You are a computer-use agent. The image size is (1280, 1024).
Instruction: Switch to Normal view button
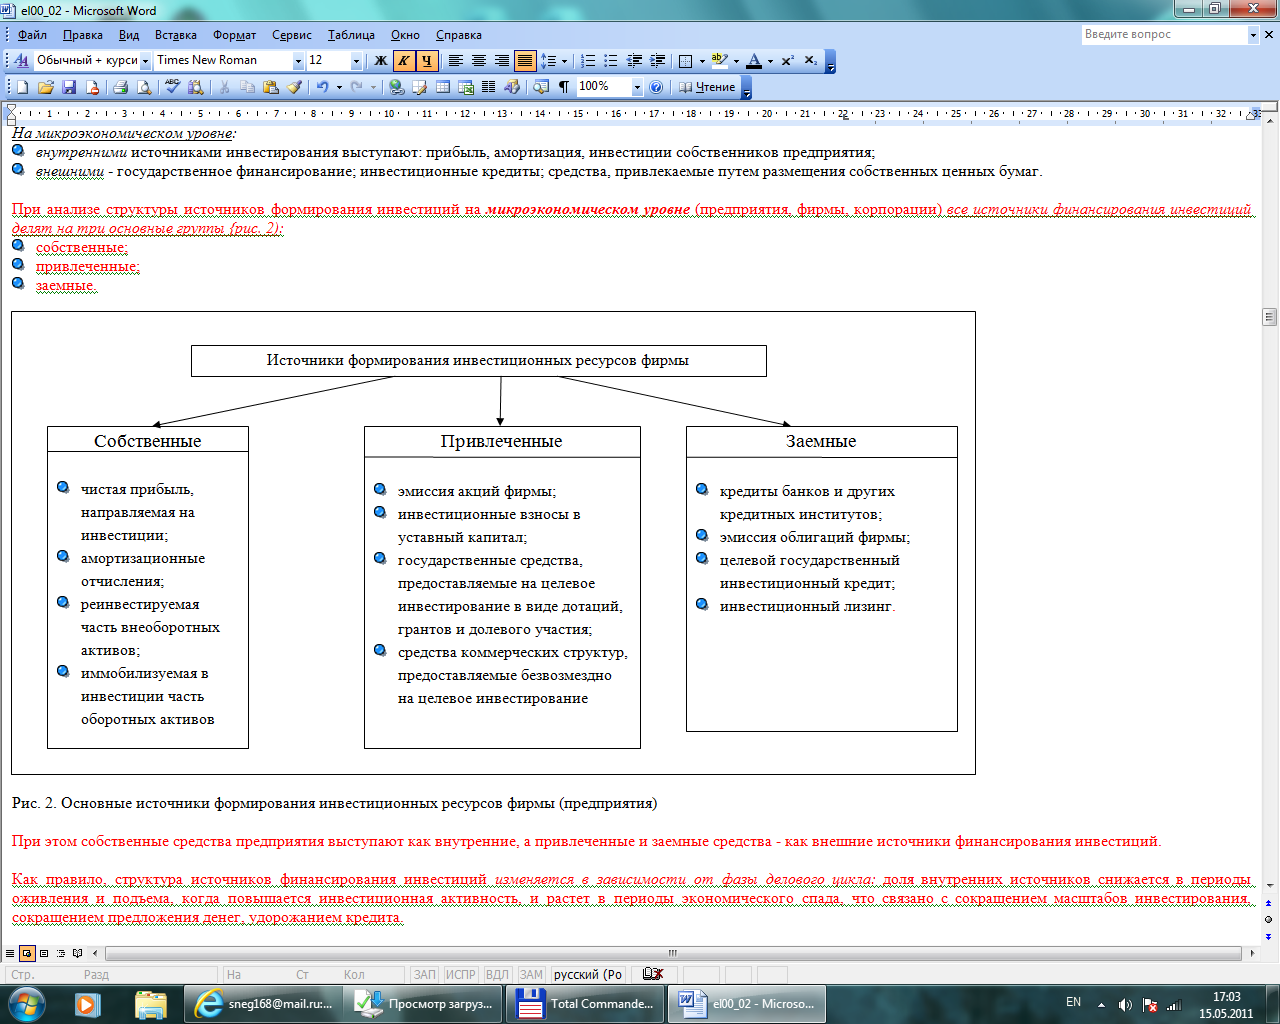pyautogui.click(x=10, y=953)
